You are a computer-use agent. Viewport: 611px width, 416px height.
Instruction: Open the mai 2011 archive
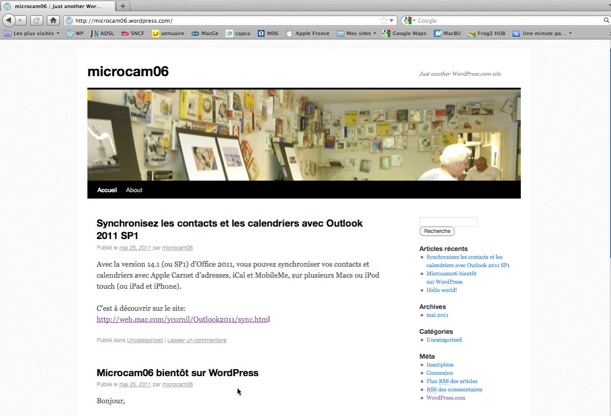point(437,315)
